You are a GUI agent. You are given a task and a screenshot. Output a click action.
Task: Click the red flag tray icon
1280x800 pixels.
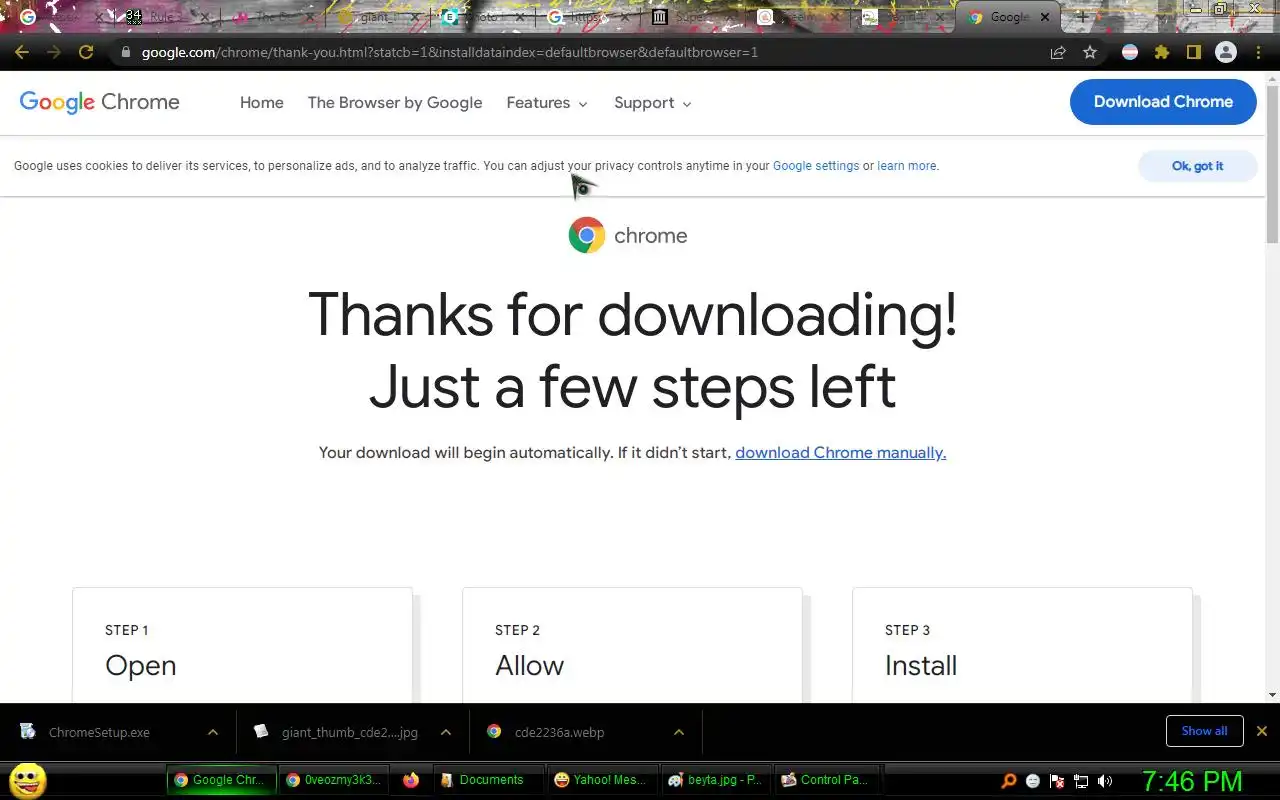click(1057, 781)
